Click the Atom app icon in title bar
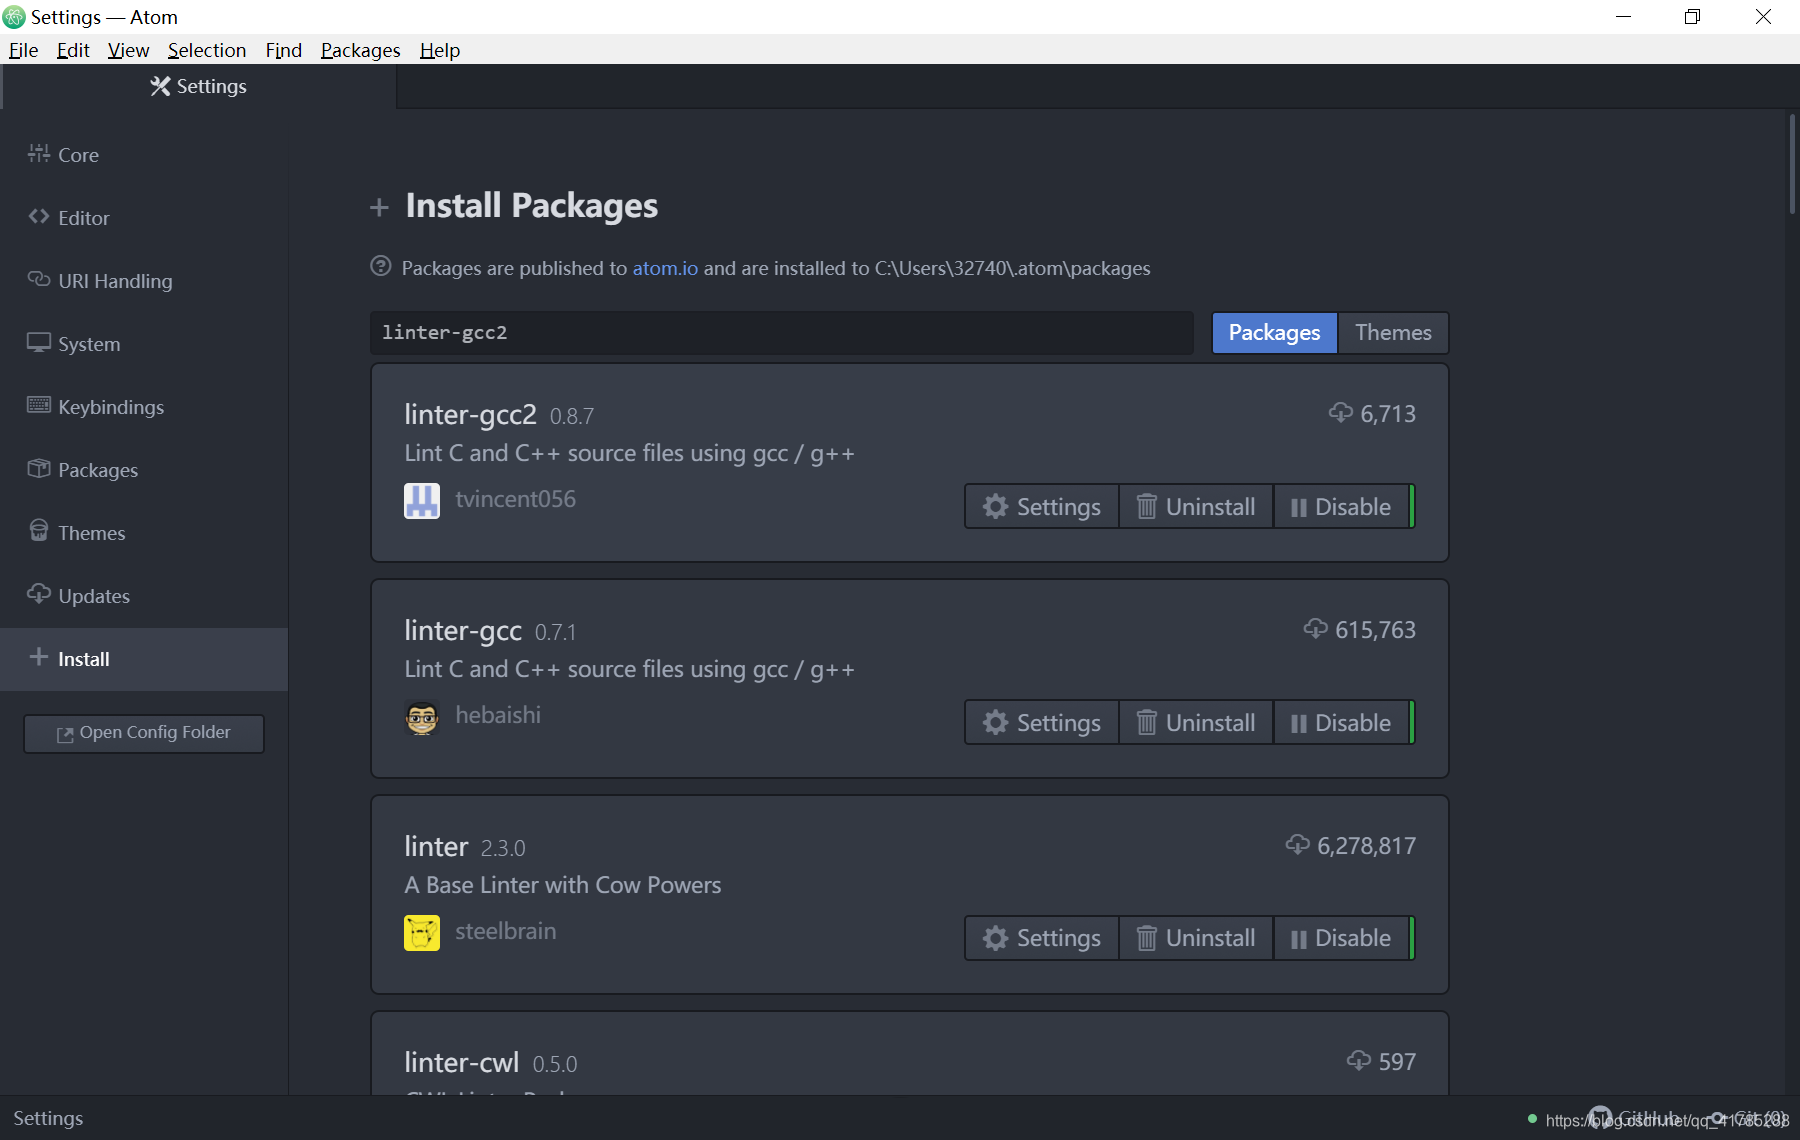Screen dimensions: 1800x1140 [14, 17]
